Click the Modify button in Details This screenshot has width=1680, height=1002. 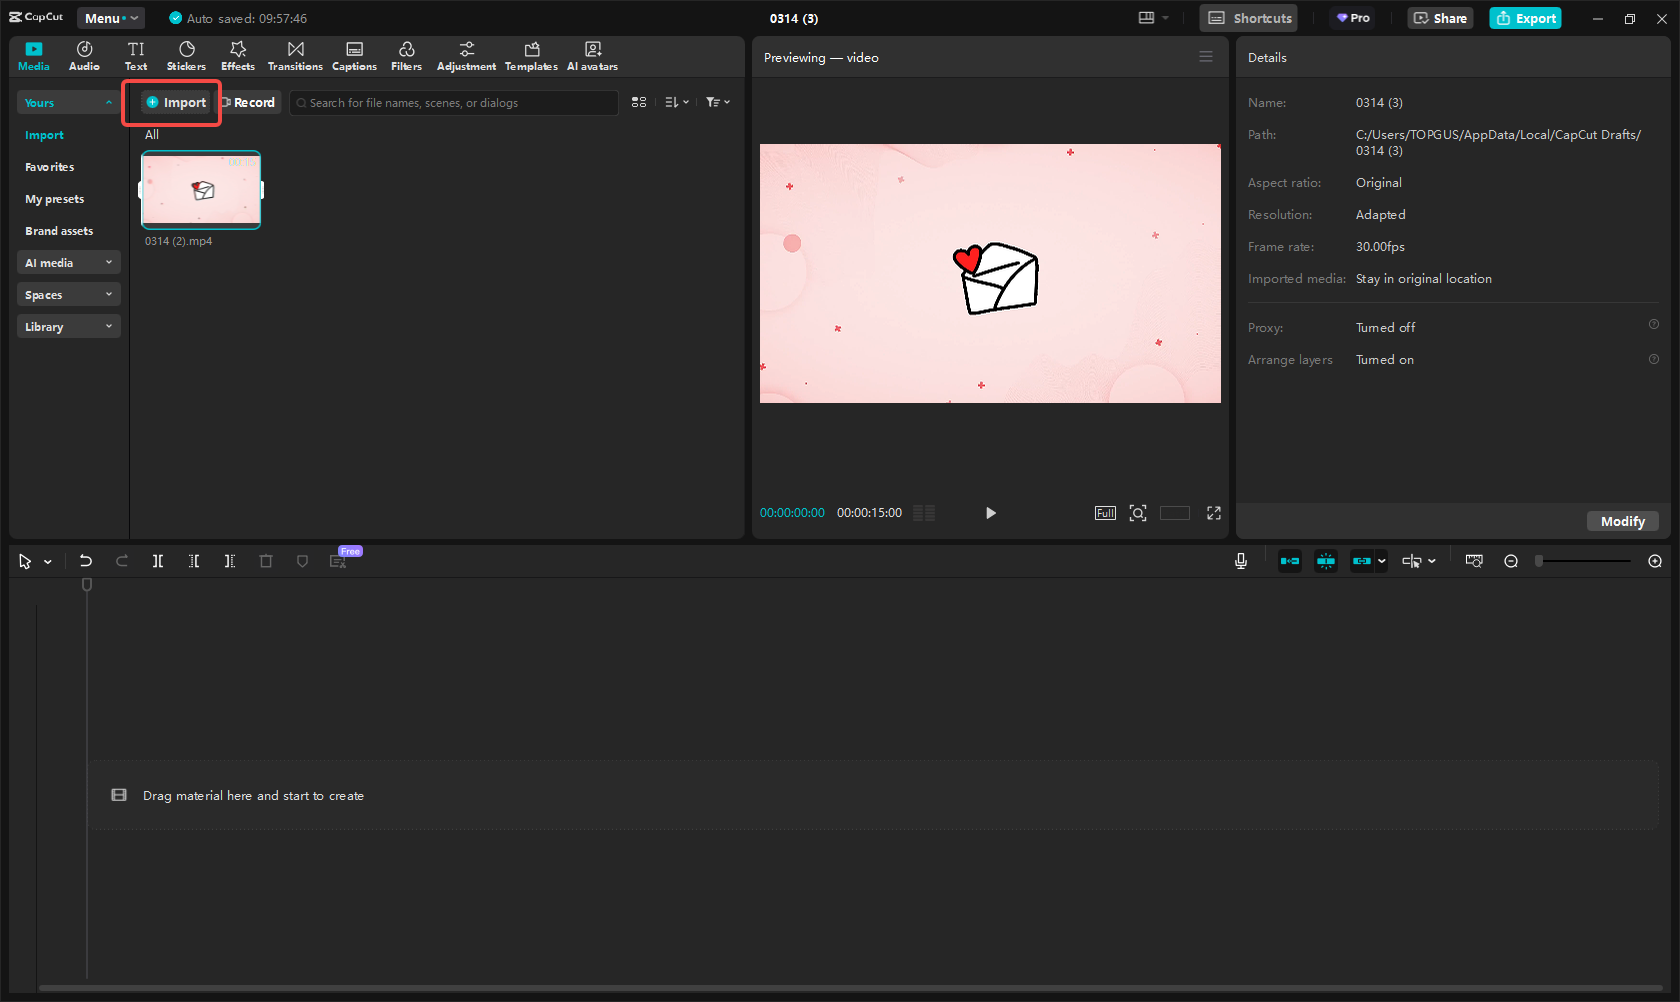[1622, 521]
